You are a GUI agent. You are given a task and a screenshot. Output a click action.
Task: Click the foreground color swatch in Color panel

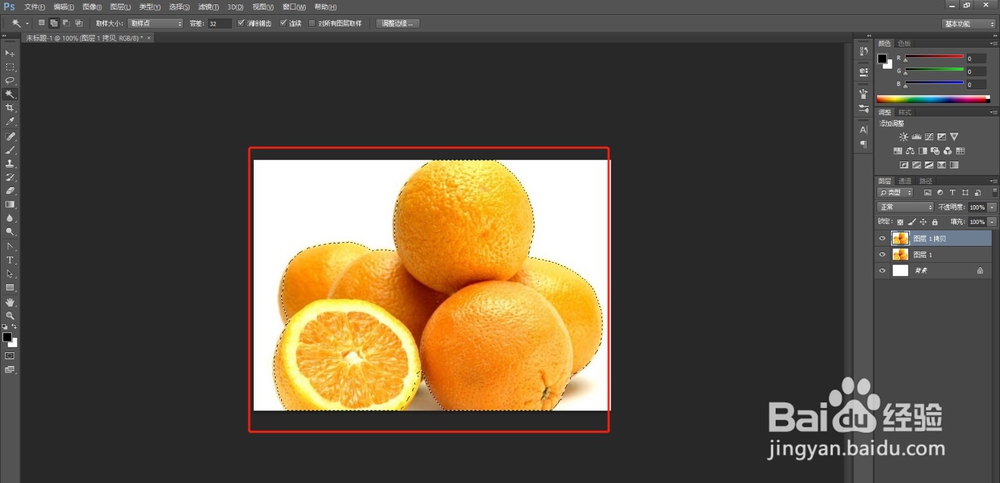(882, 59)
